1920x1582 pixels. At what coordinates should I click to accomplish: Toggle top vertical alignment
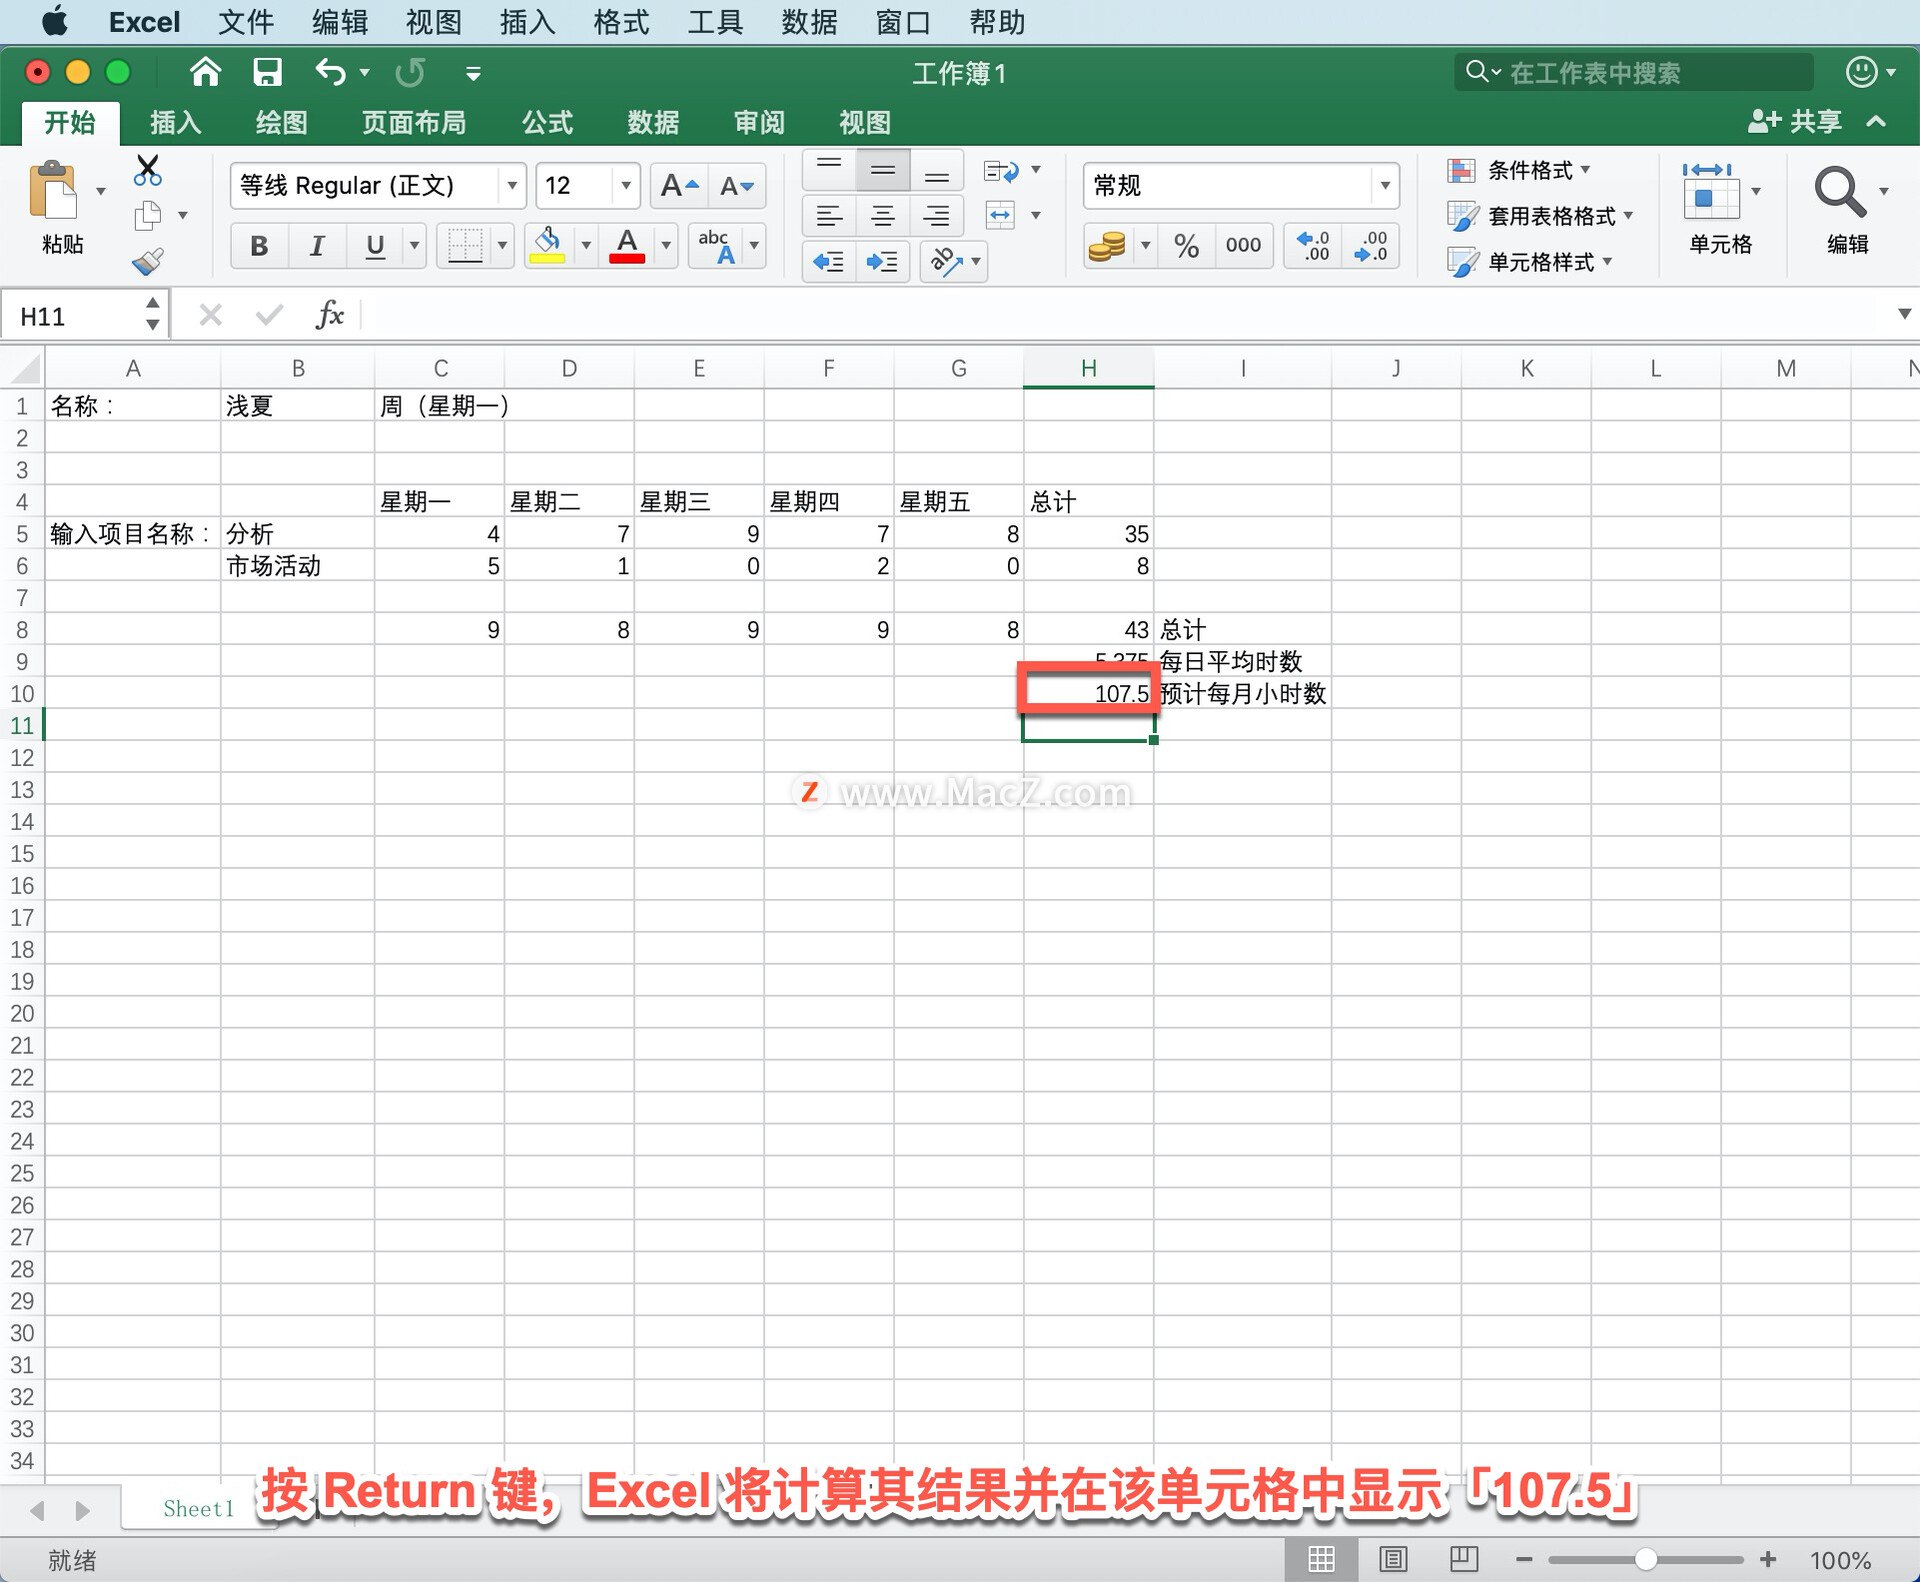click(829, 171)
